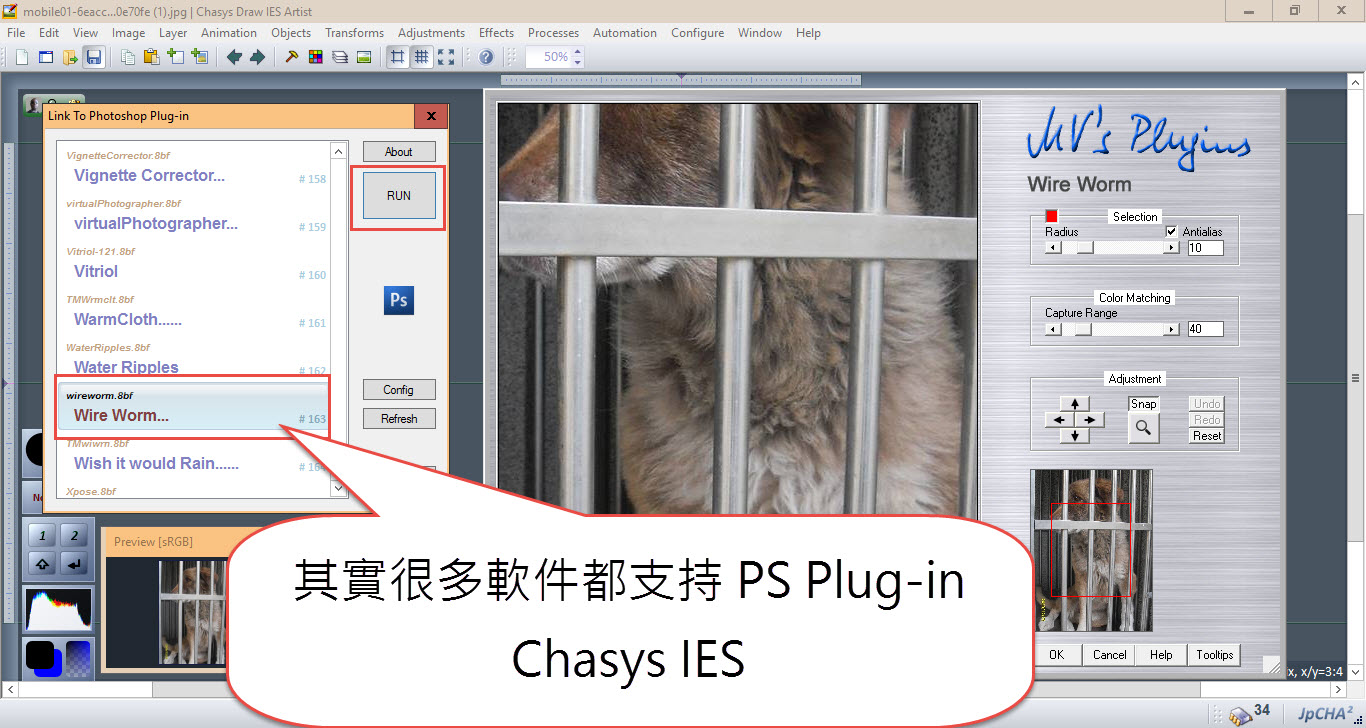Click the up-arrow shift button
1366x728 pixels.
42,565
